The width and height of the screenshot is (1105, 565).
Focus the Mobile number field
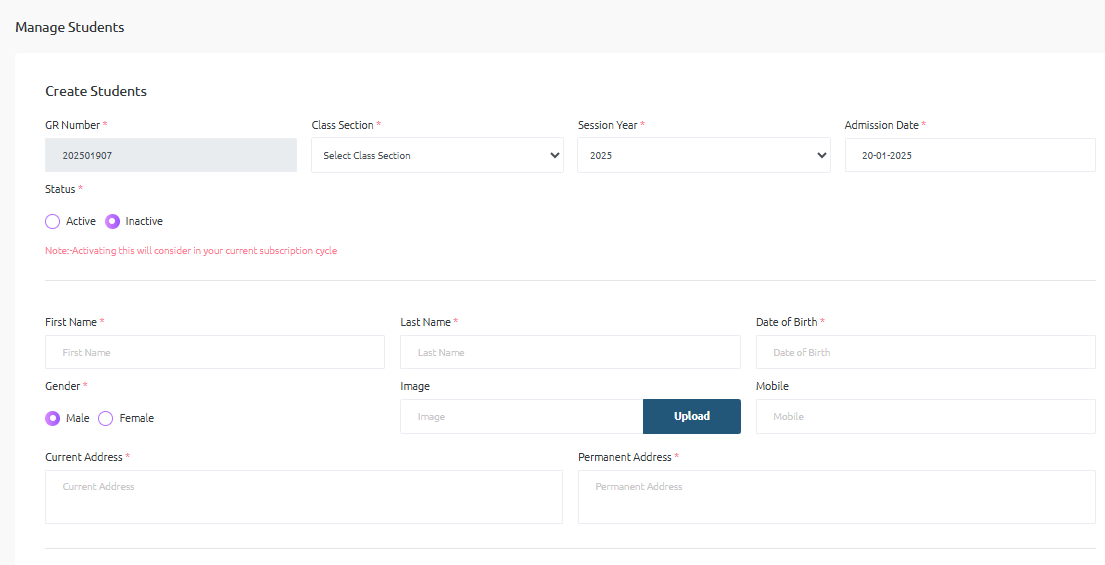(x=925, y=416)
